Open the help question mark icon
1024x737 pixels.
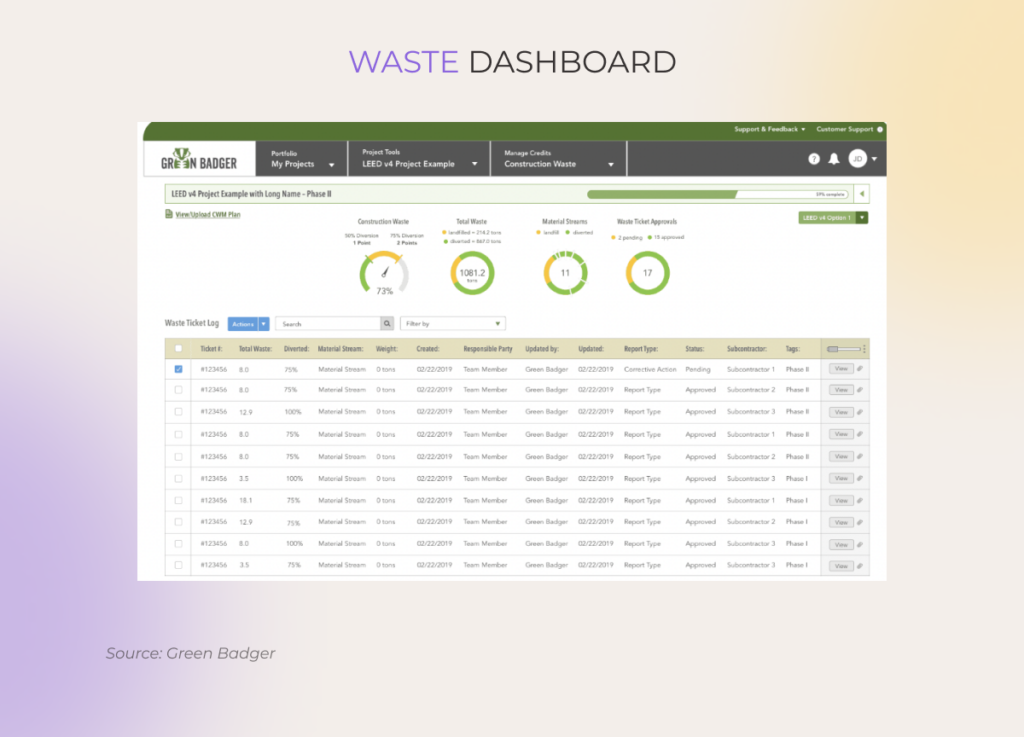pyautogui.click(x=813, y=159)
